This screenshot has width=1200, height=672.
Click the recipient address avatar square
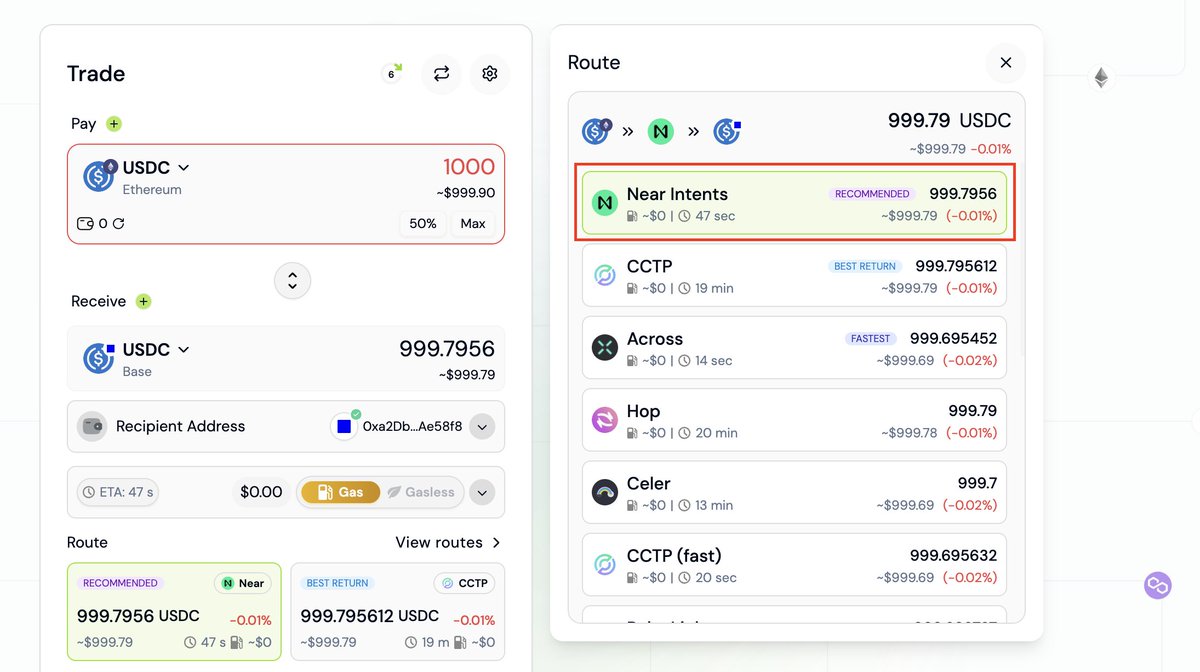coord(345,426)
